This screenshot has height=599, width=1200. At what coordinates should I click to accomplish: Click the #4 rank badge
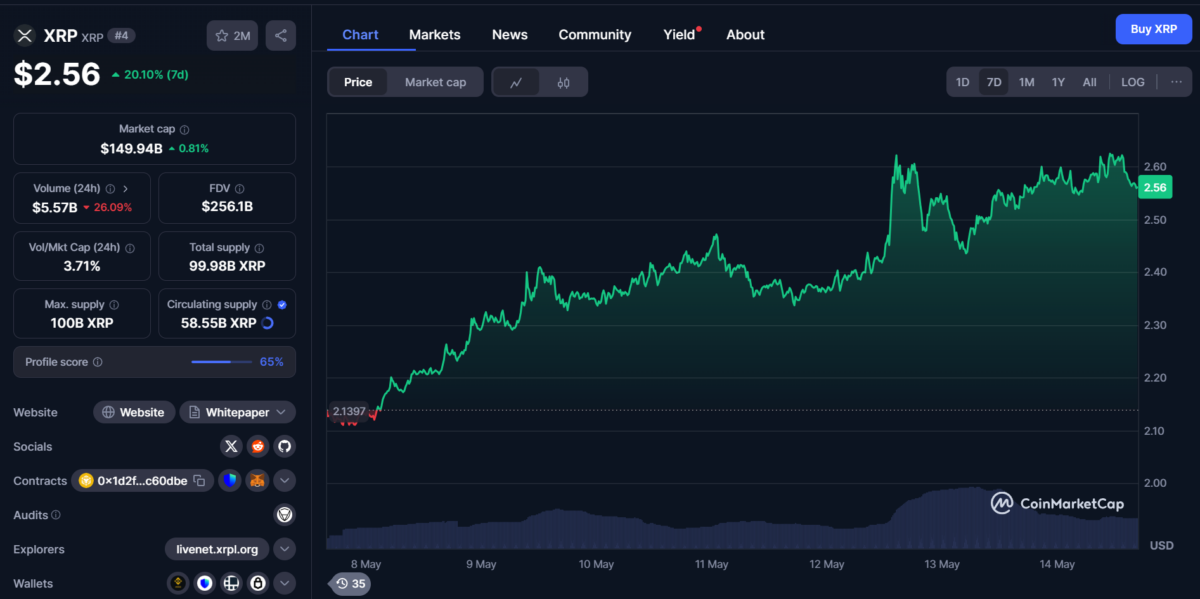click(121, 36)
